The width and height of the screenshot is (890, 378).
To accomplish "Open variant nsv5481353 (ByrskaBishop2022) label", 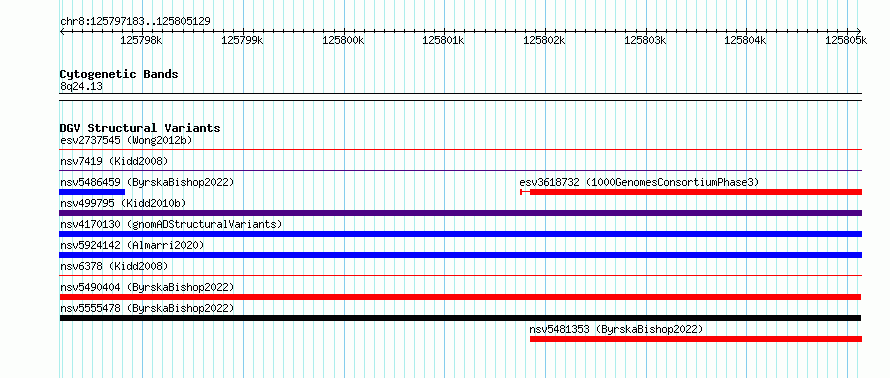I will point(616,329).
